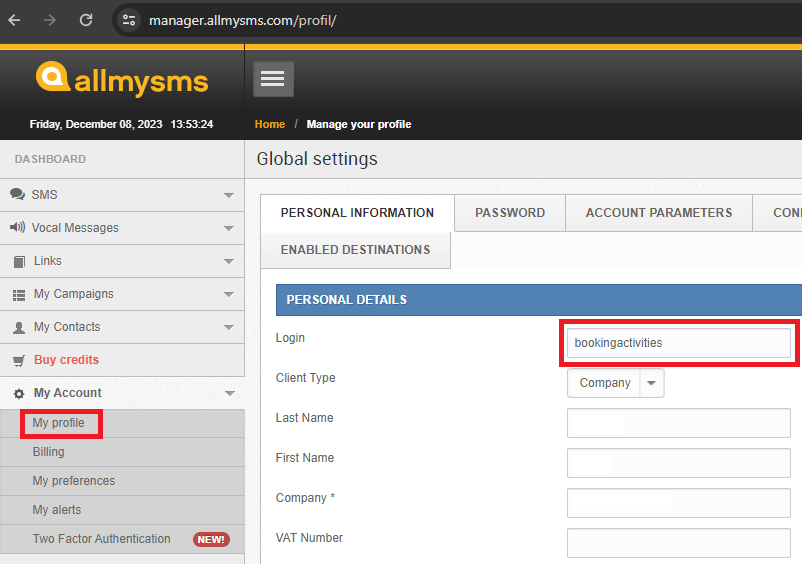The image size is (802, 564).
Task: Click the allmysms logo
Action: (122, 79)
